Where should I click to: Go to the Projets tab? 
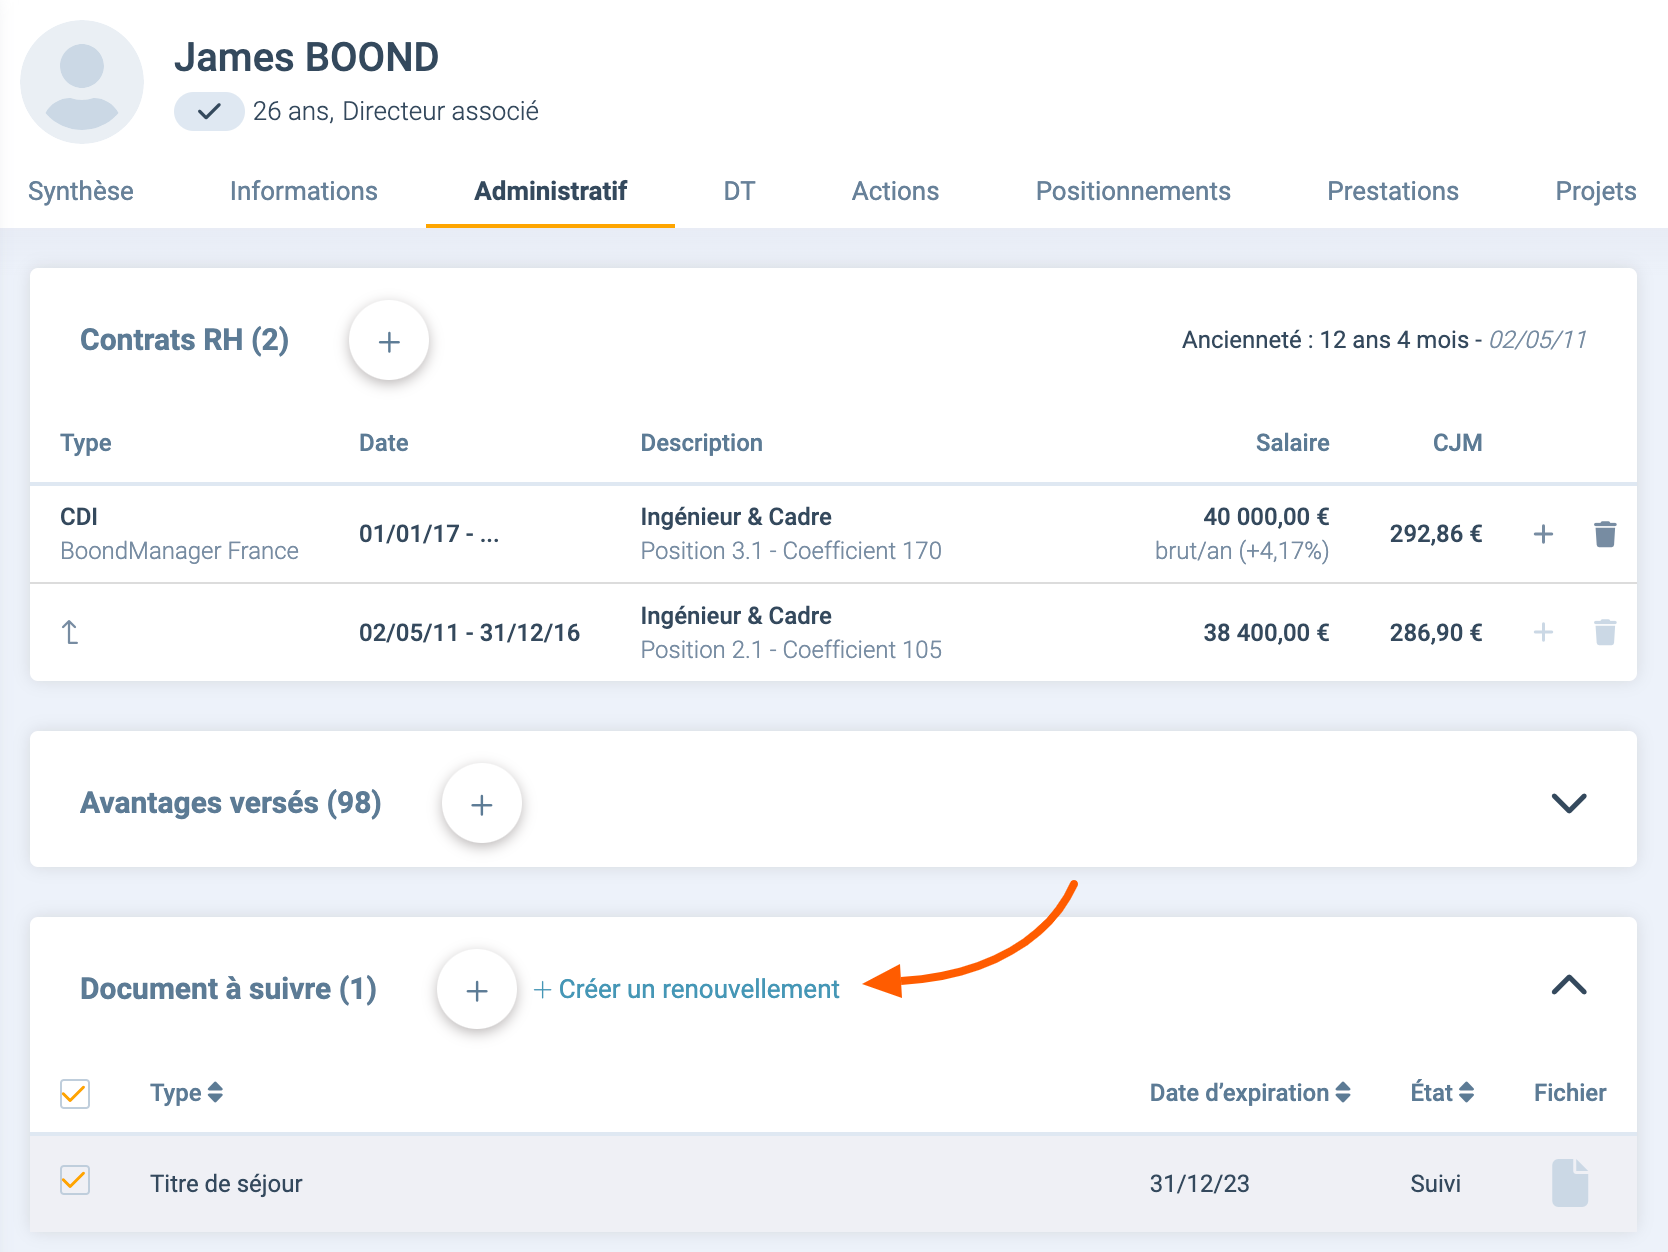click(x=1596, y=191)
